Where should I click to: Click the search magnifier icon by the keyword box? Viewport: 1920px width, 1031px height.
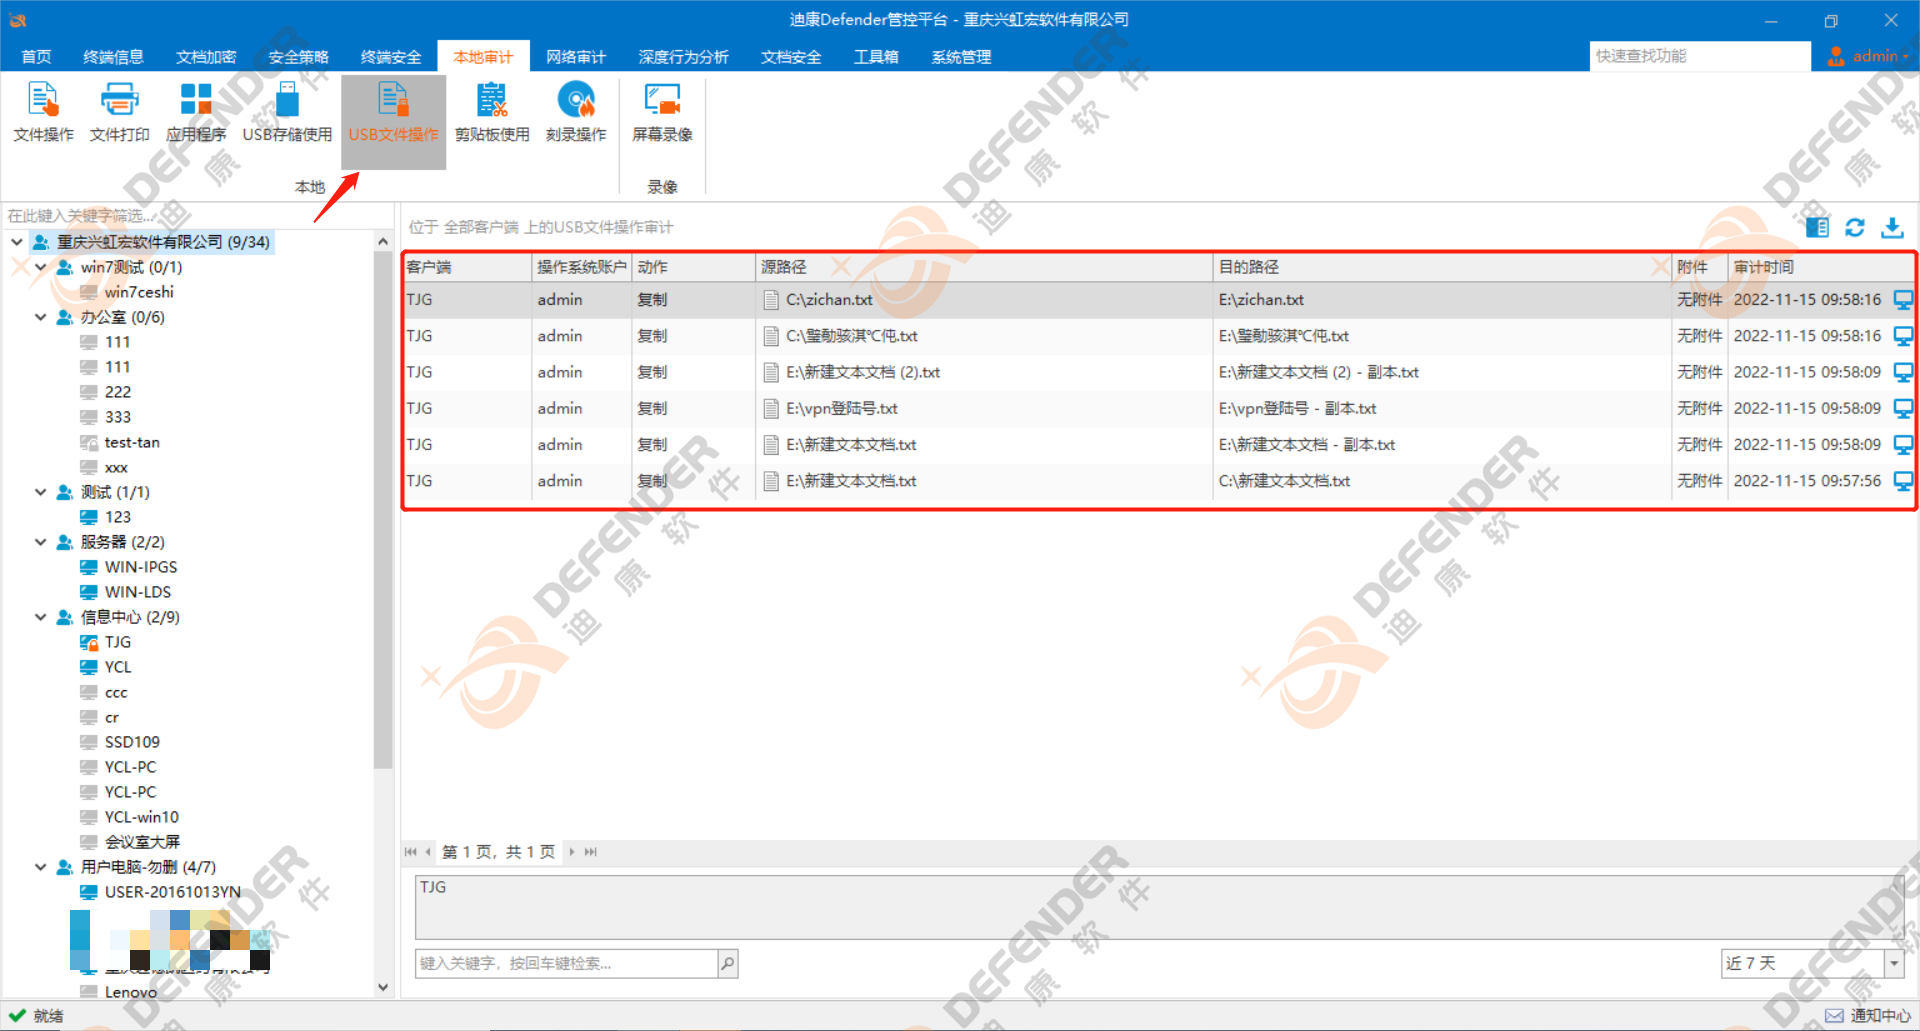pyautogui.click(x=728, y=964)
